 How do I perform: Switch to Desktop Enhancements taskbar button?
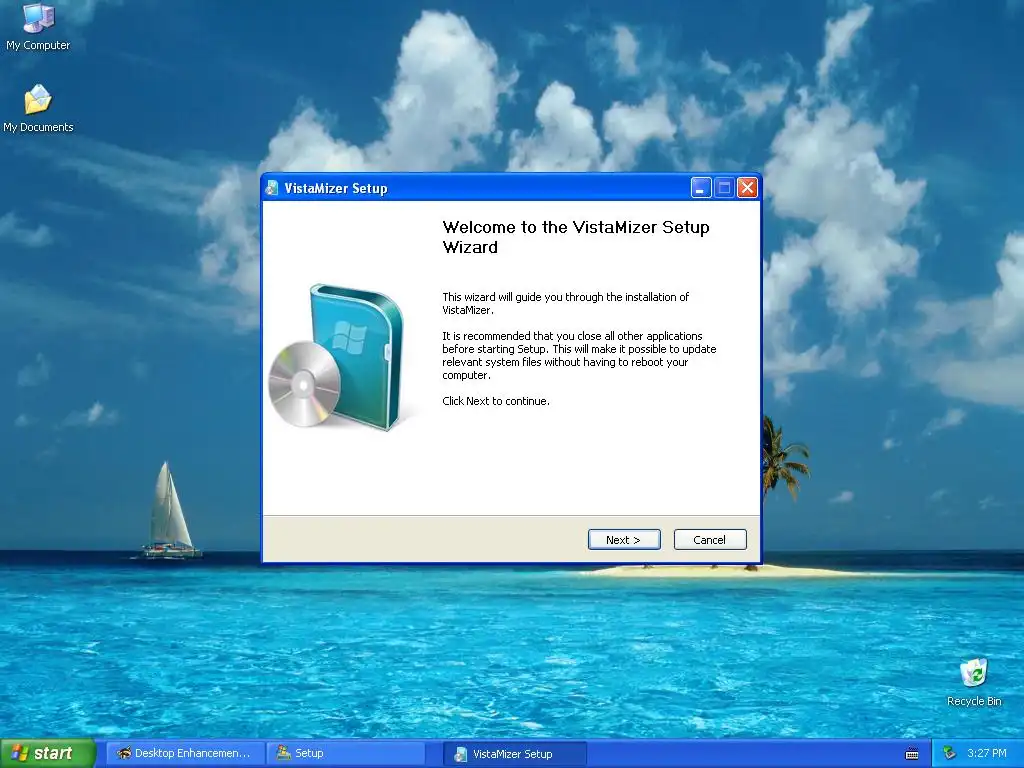point(185,753)
